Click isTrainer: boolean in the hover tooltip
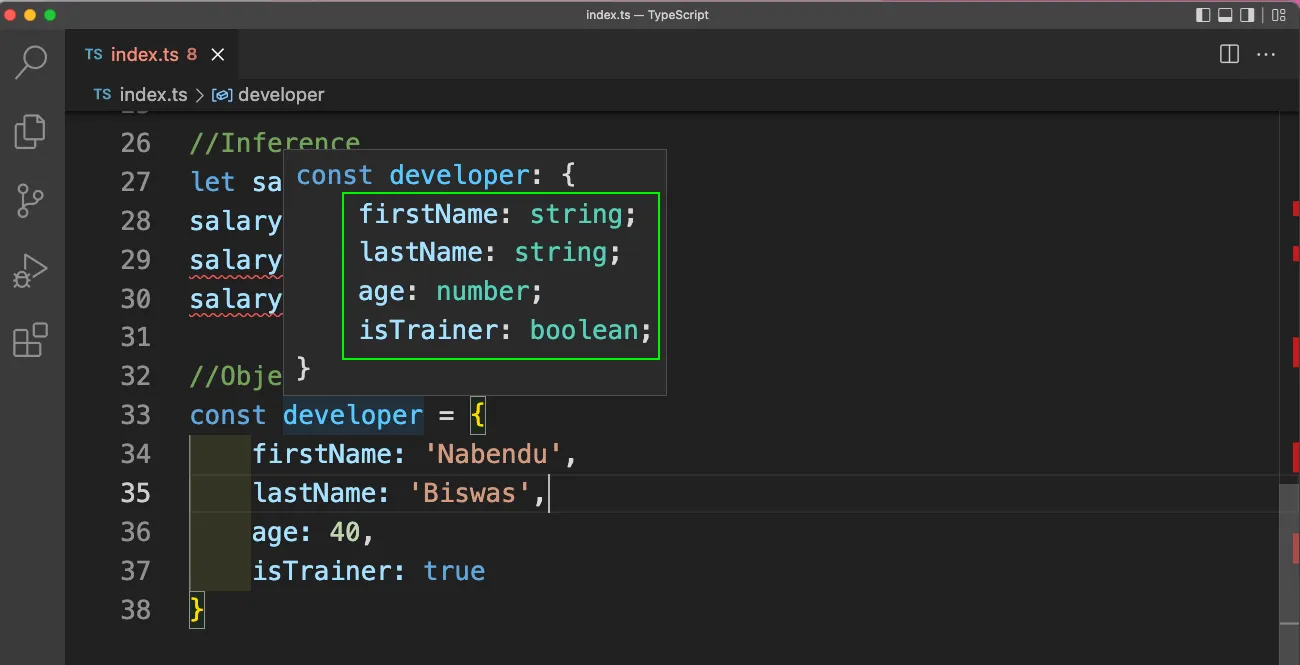 [505, 330]
